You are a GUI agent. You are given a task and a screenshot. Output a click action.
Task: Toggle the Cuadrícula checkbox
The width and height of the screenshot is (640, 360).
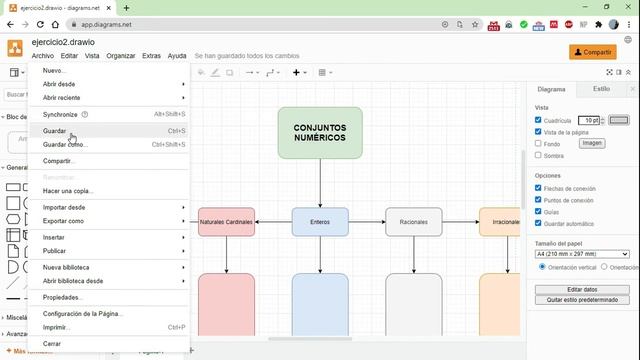click(x=538, y=120)
